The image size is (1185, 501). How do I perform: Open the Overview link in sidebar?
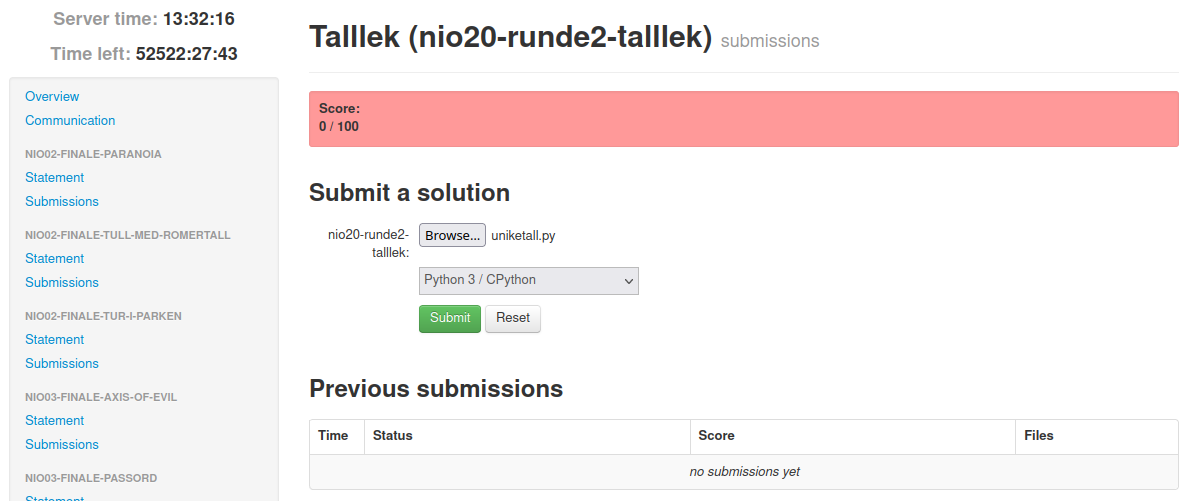[52, 97]
